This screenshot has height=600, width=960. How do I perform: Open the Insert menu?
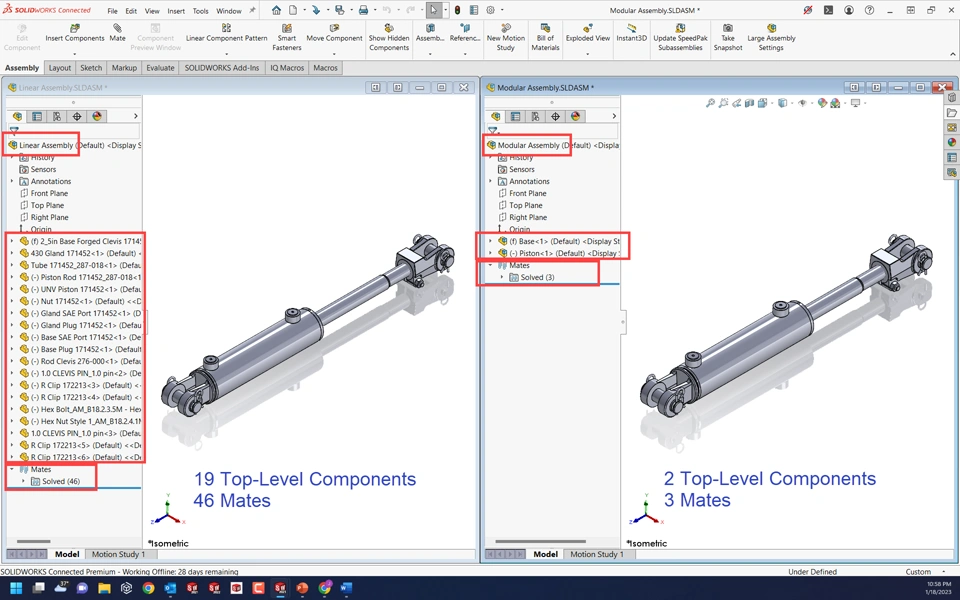tap(176, 11)
